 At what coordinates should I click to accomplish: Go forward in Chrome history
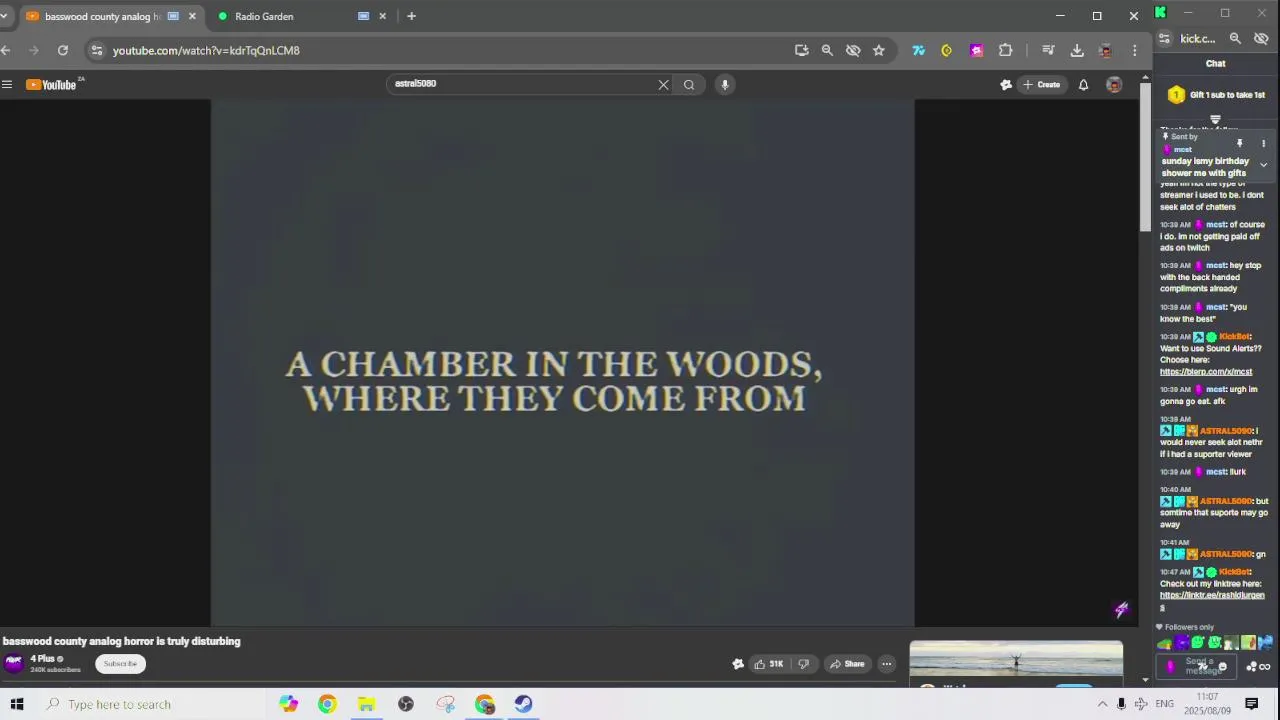[x=35, y=50]
